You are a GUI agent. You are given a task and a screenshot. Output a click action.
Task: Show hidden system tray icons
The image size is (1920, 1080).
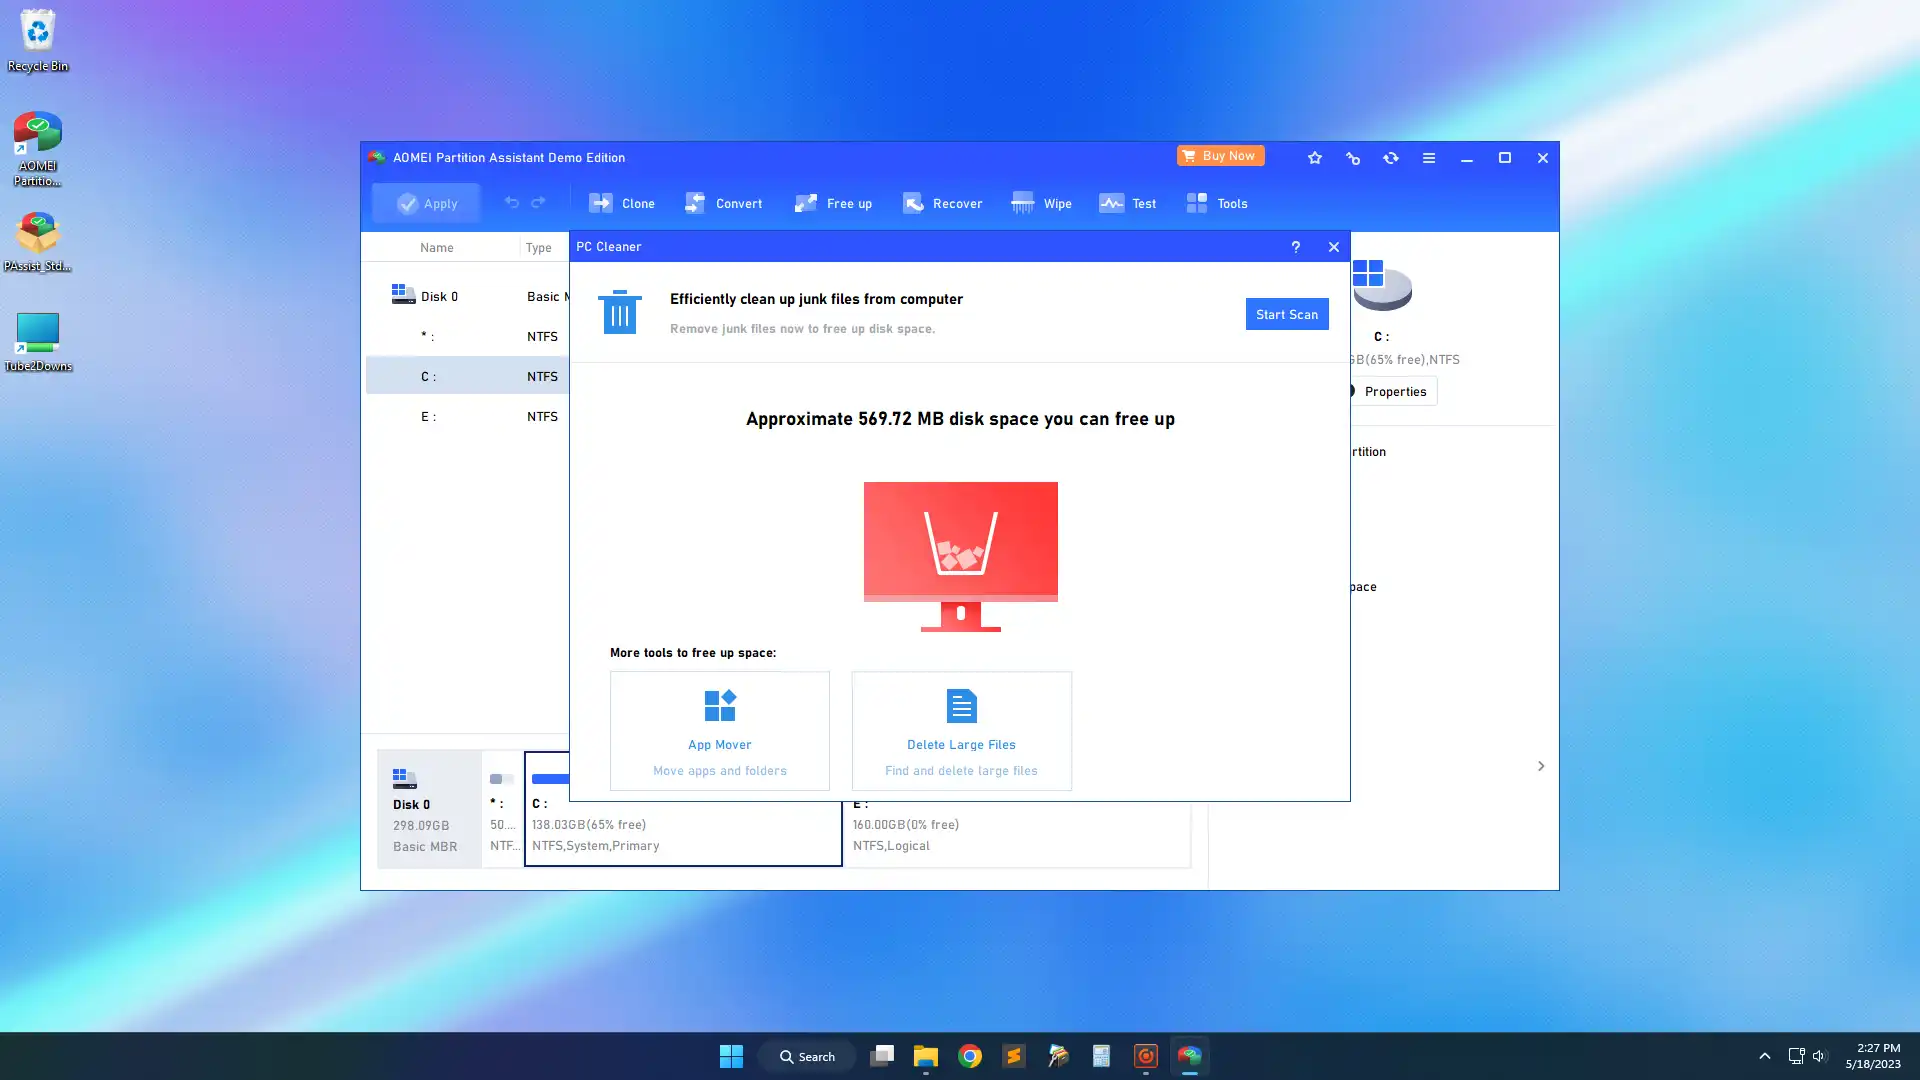(x=1764, y=1056)
